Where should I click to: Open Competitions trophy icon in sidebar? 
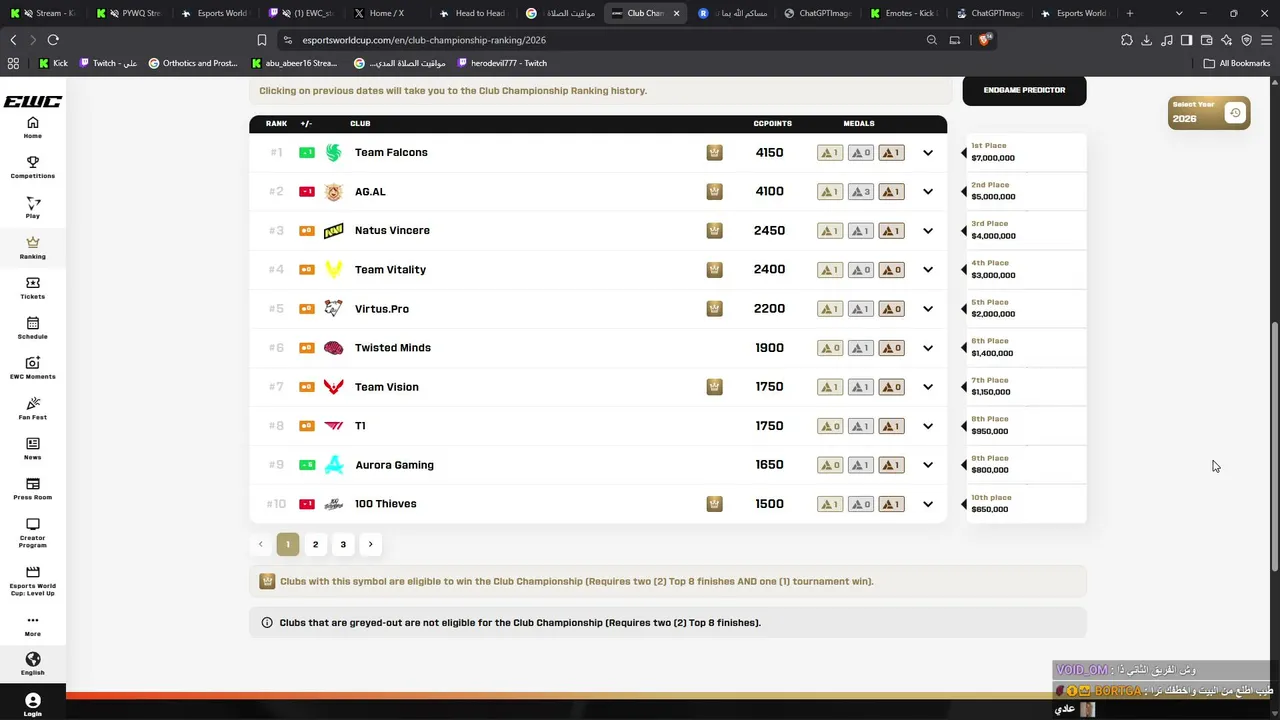point(33,167)
